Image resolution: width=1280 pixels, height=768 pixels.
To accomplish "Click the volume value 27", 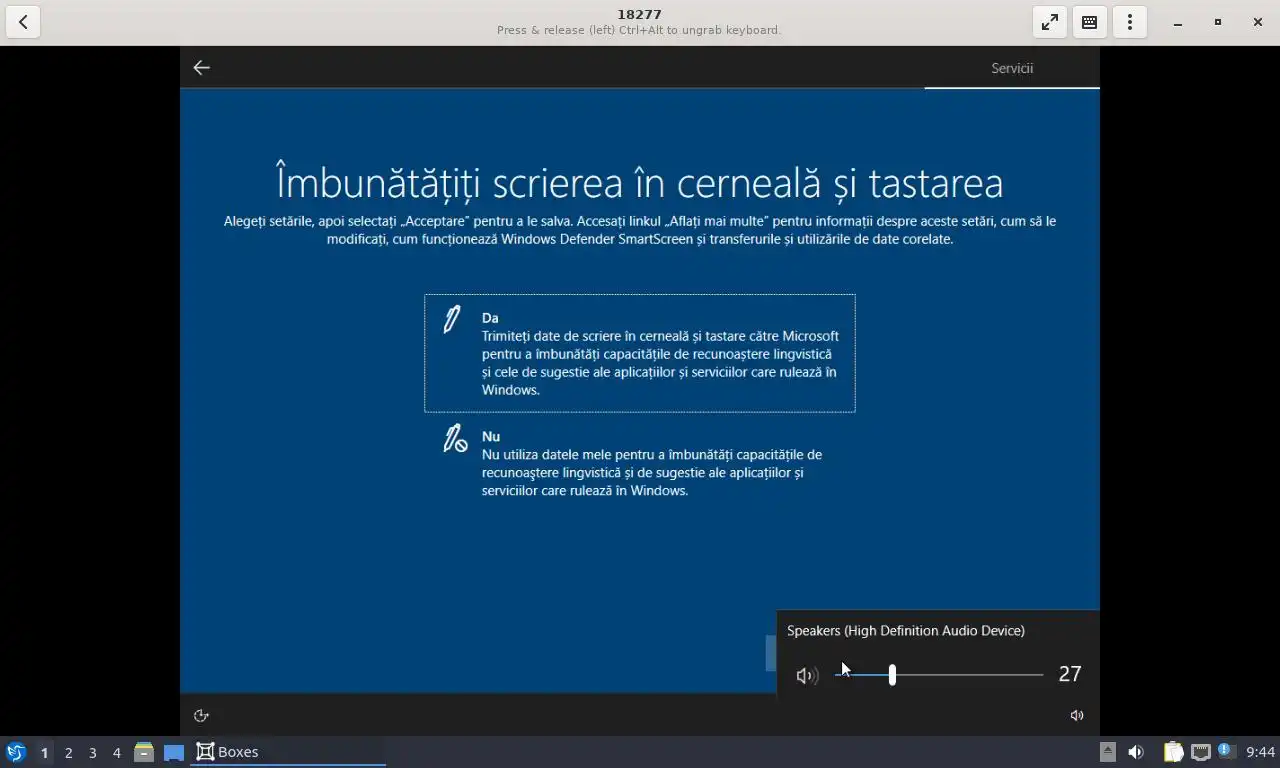I will click(x=1070, y=674).
